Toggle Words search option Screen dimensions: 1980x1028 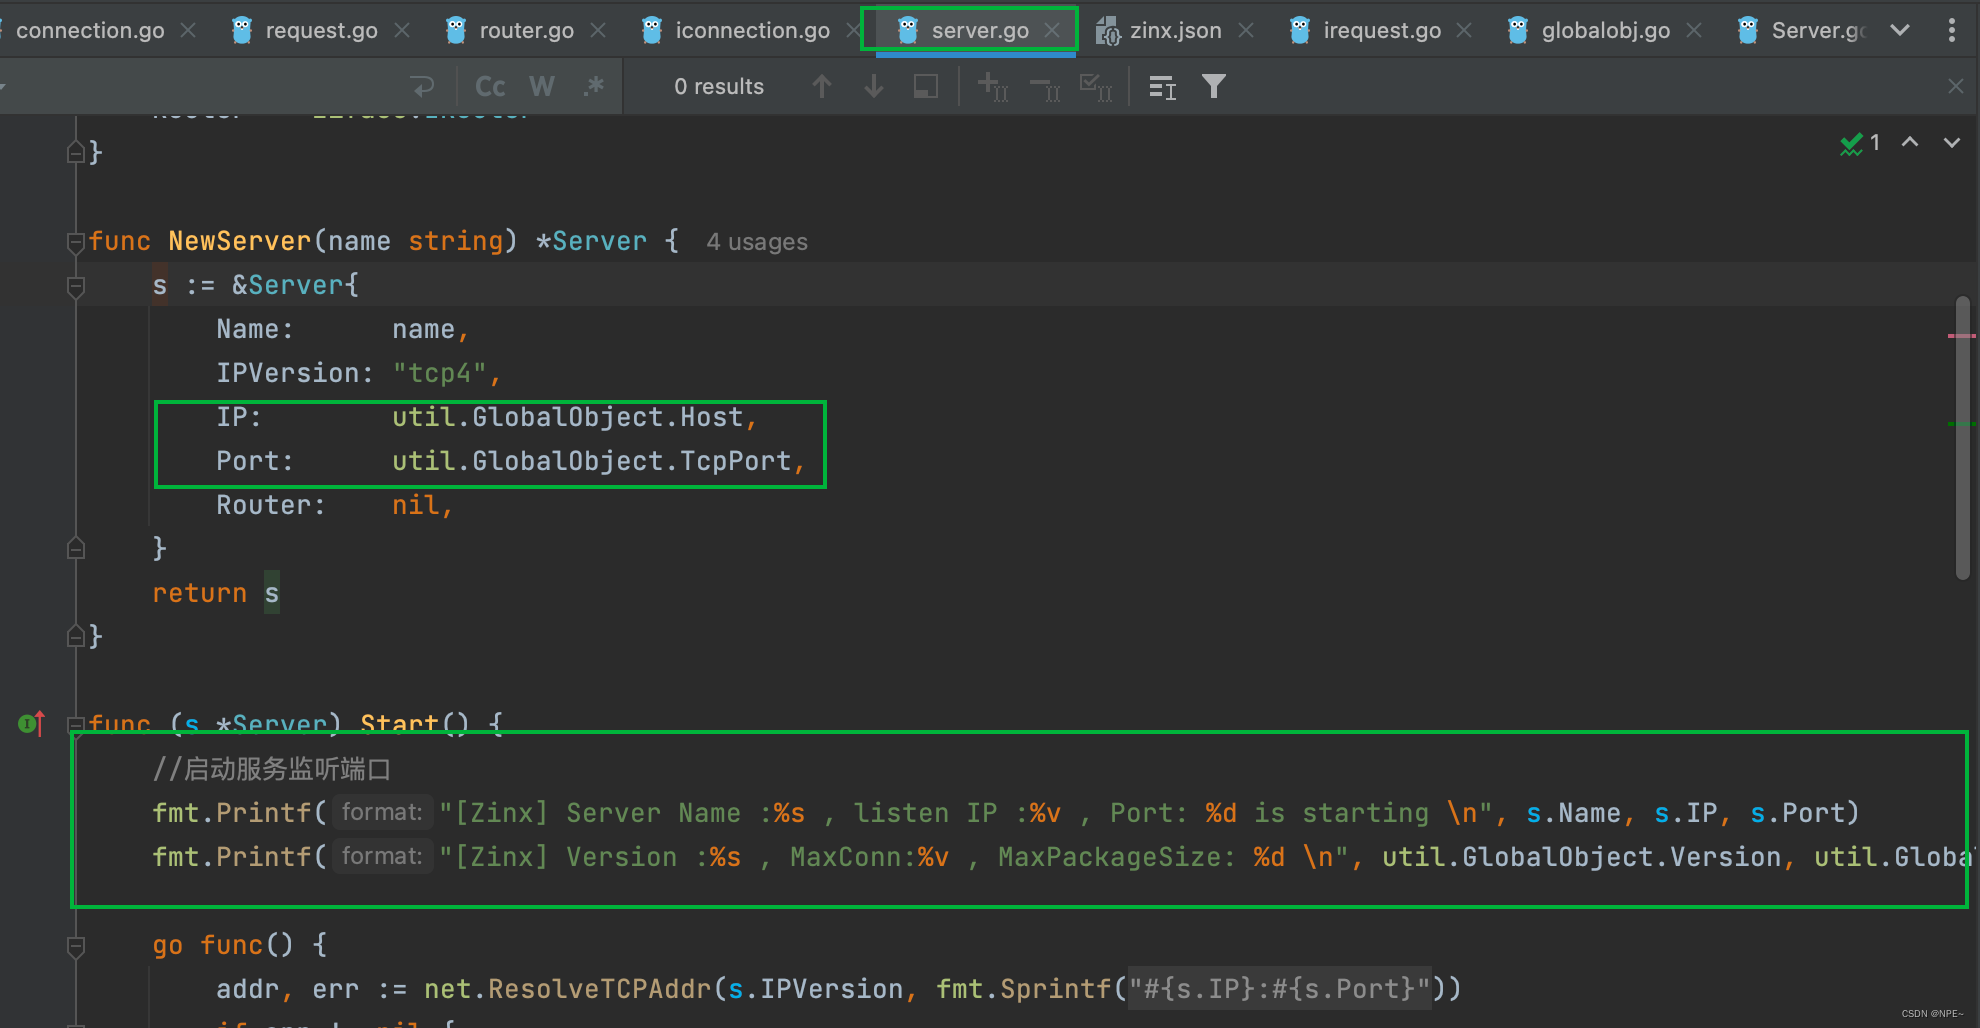point(542,87)
